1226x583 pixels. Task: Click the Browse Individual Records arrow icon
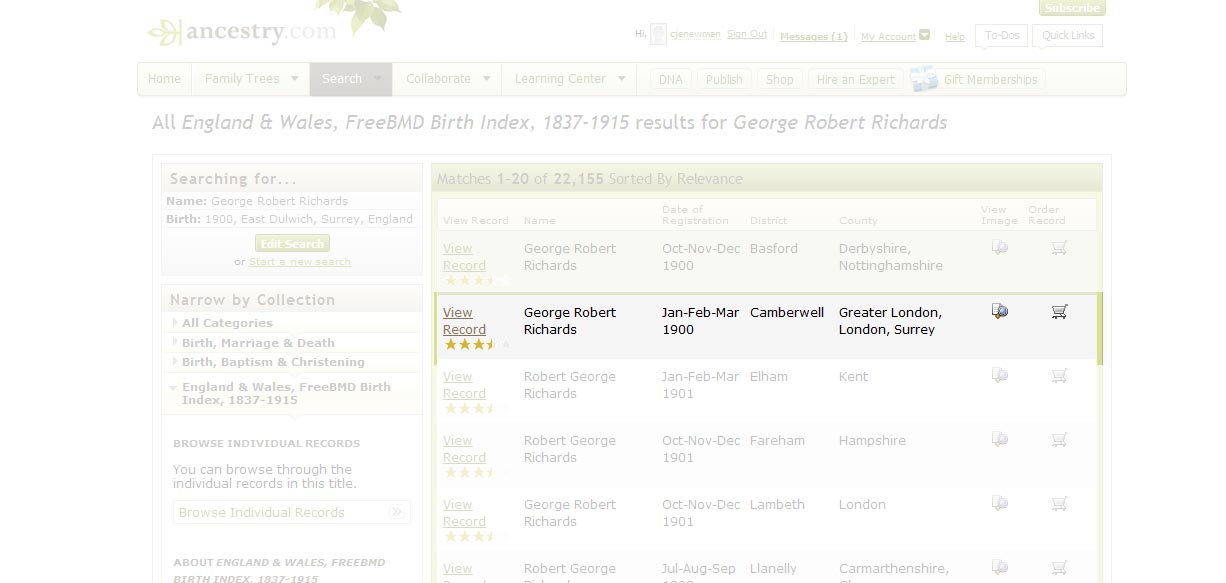pyautogui.click(x=397, y=512)
